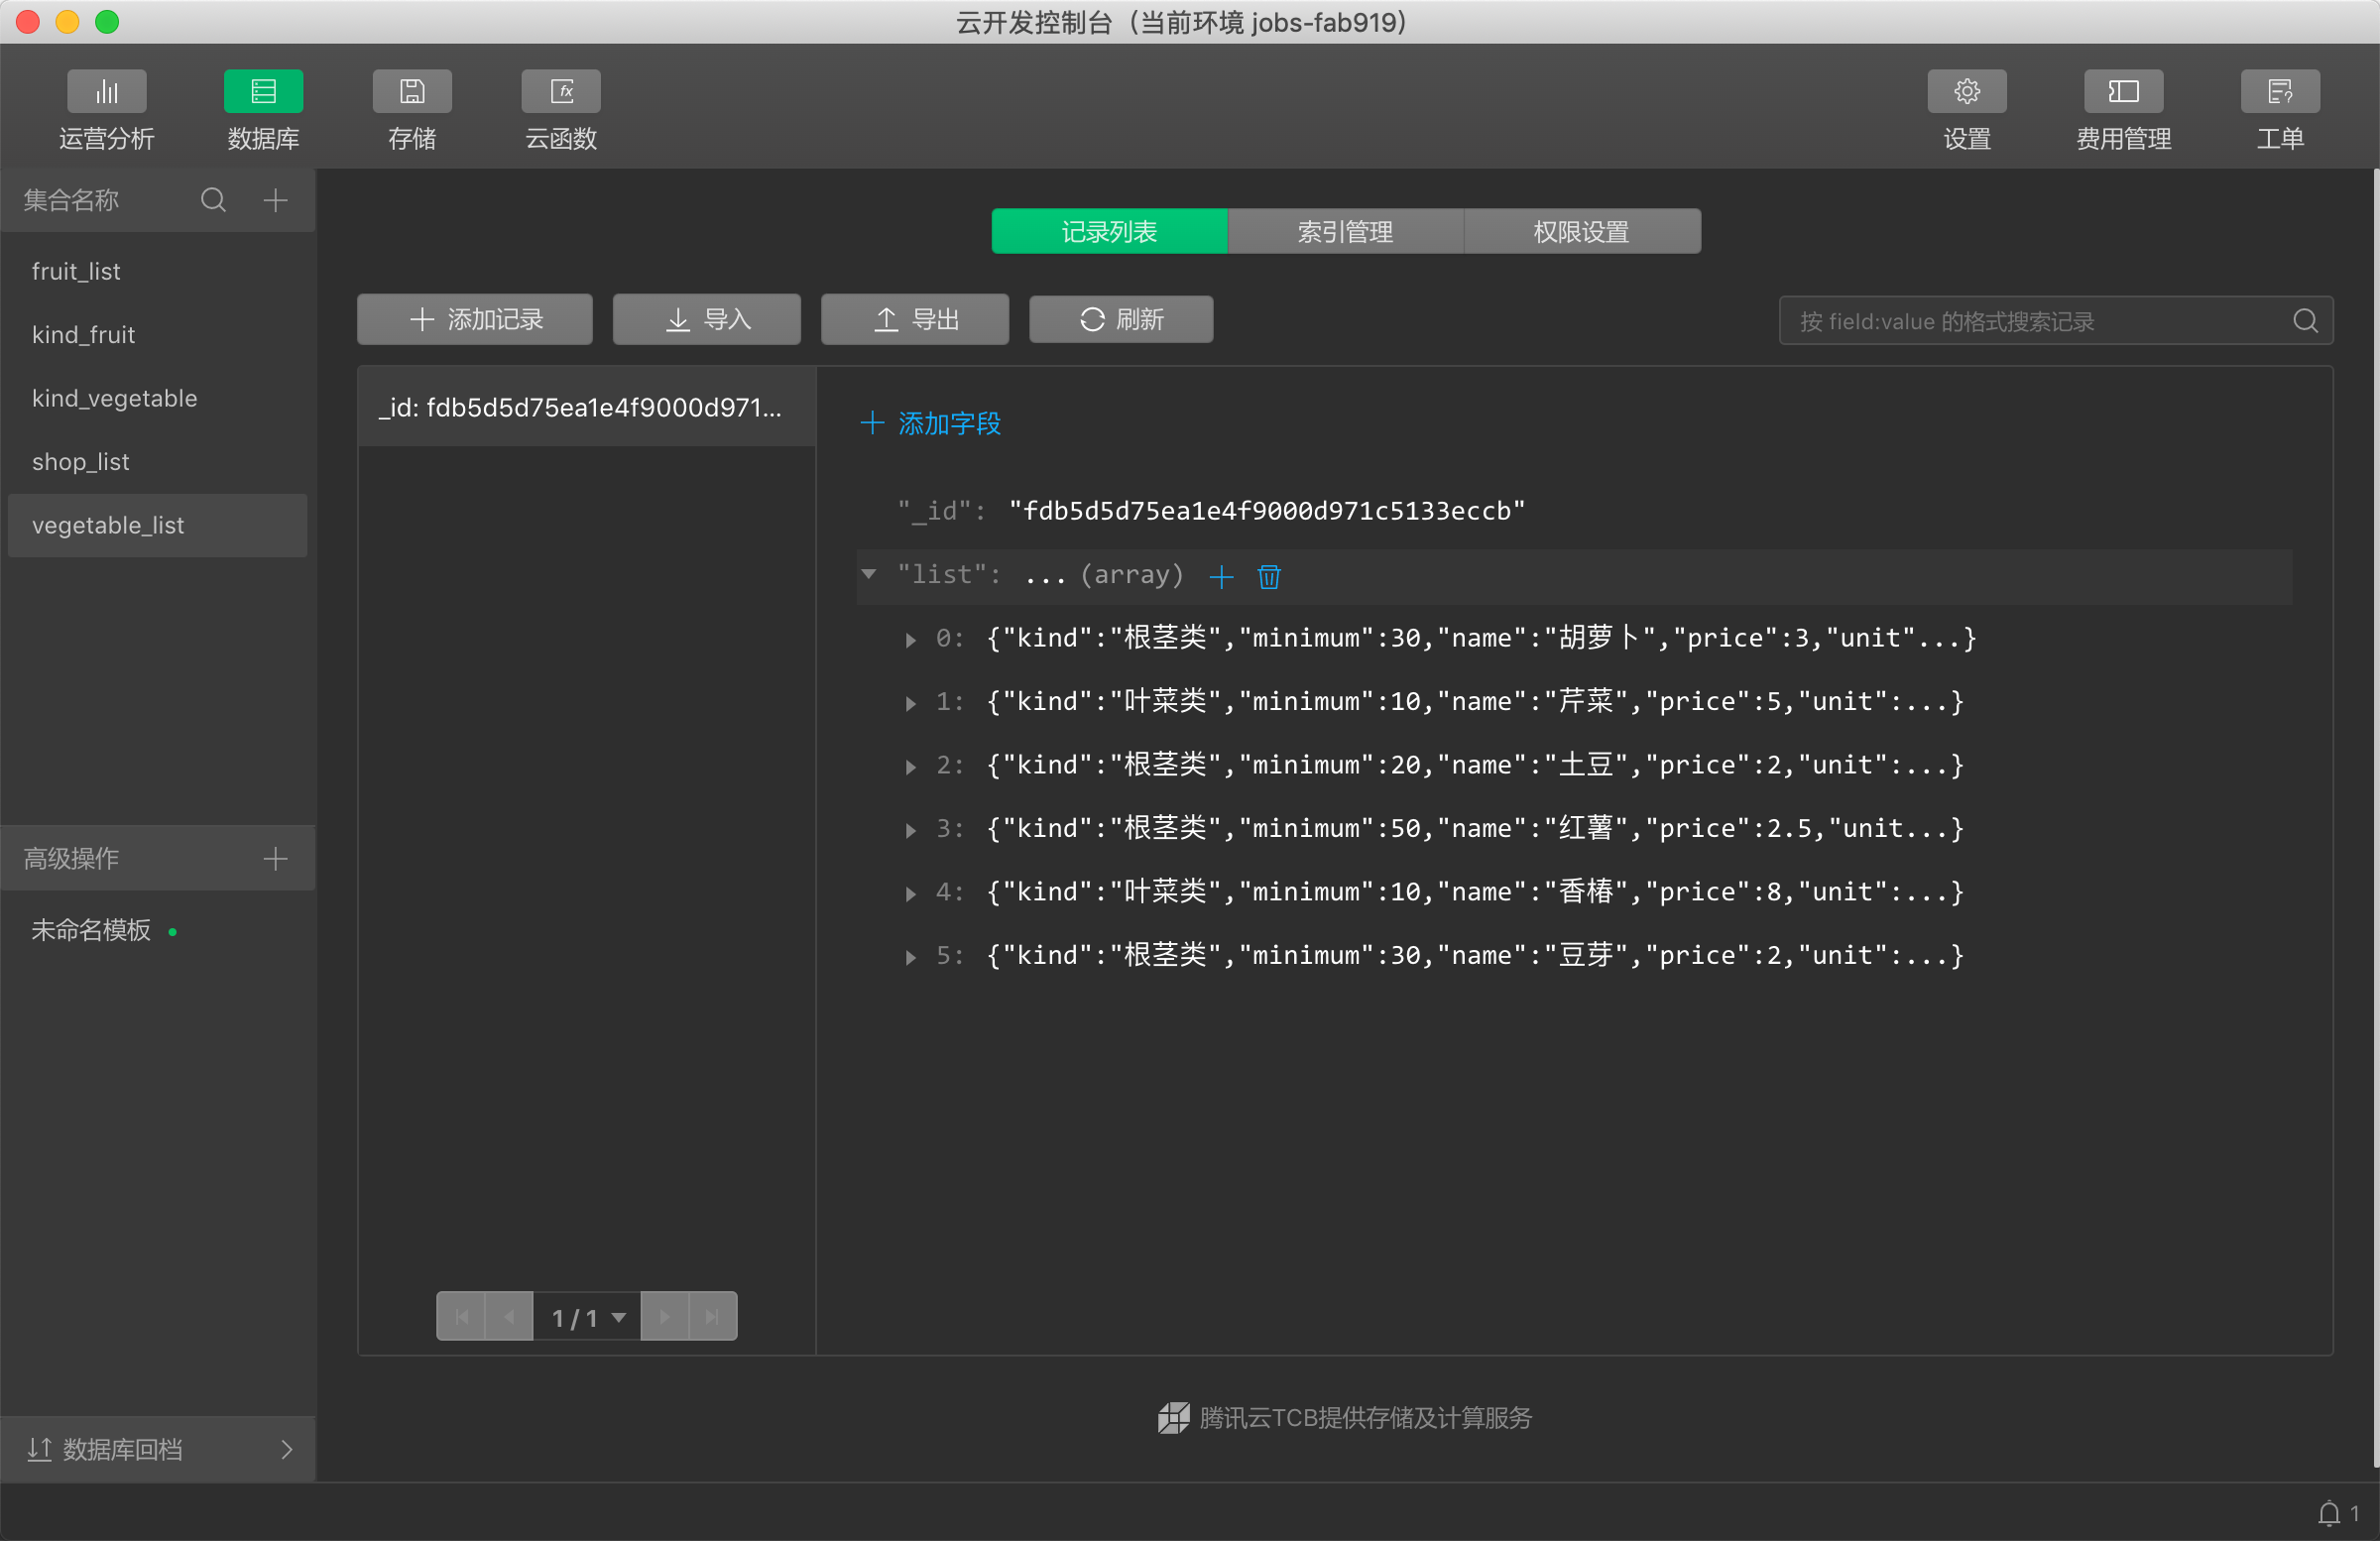Image resolution: width=2380 pixels, height=1541 pixels.
Task: Open the 工单 ticket icon
Action: click(2279, 92)
